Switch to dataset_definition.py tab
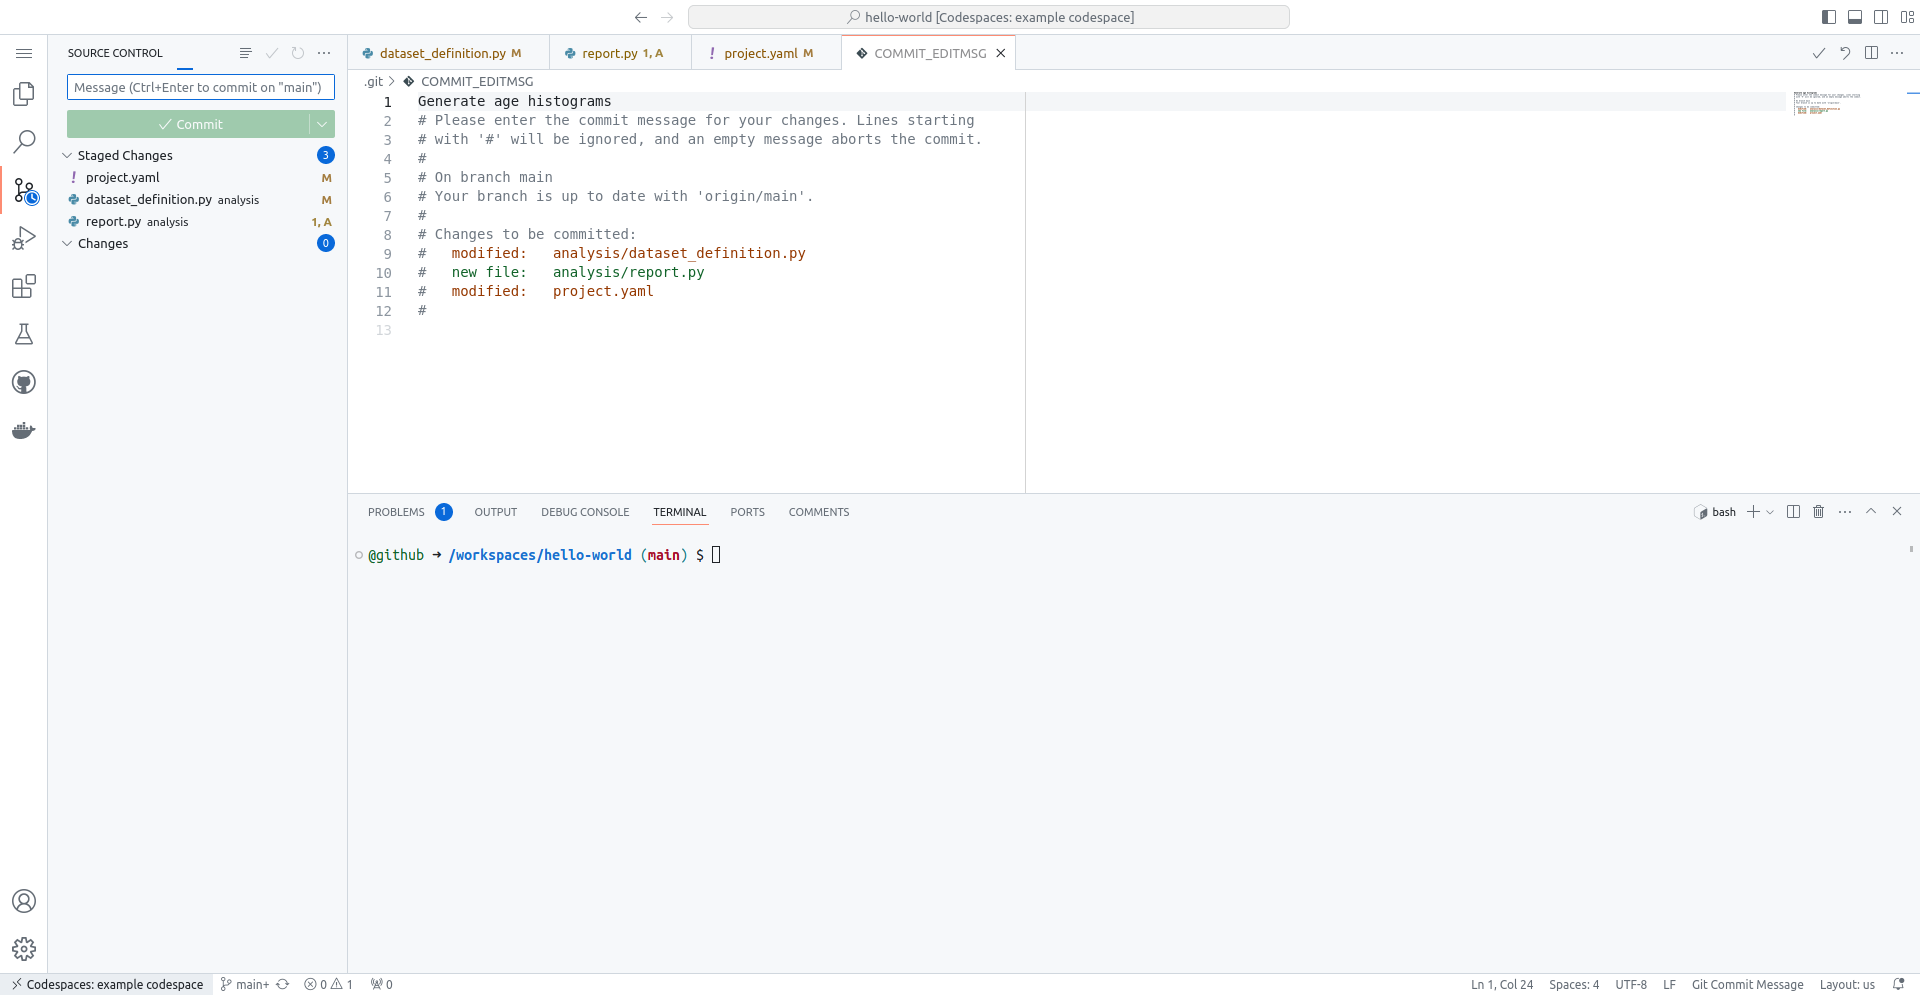Viewport: 1920px width, 995px height. click(449, 53)
